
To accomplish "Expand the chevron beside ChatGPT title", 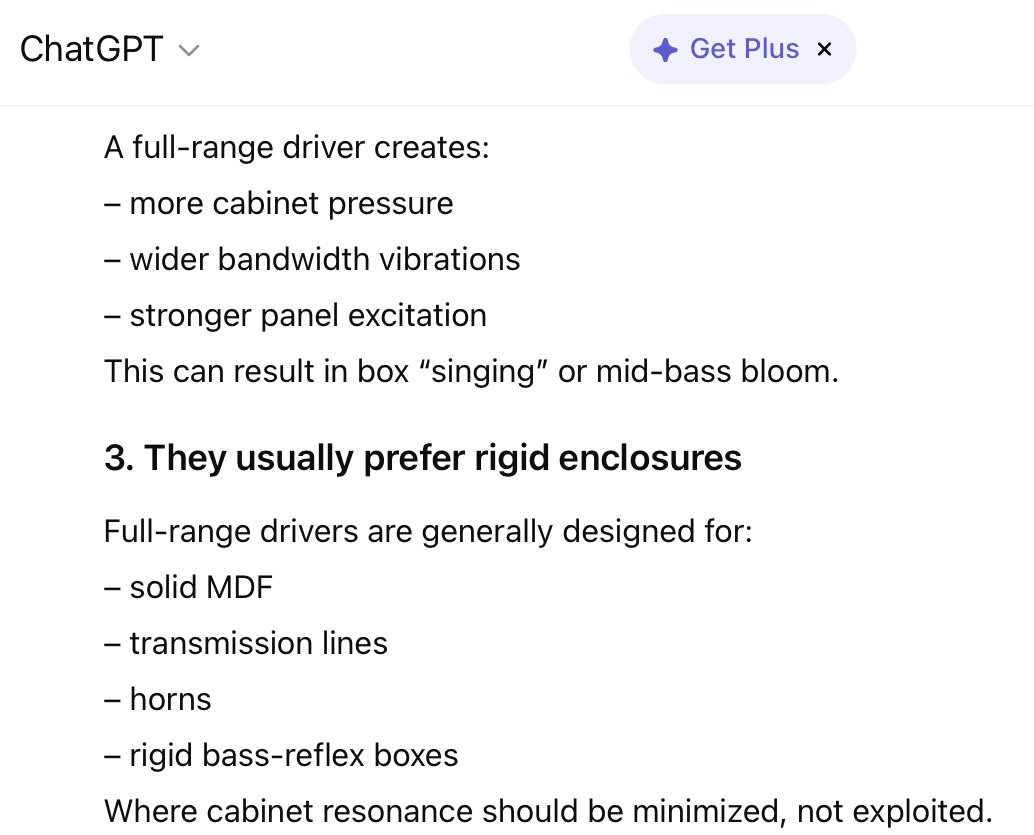I will 189,51.
